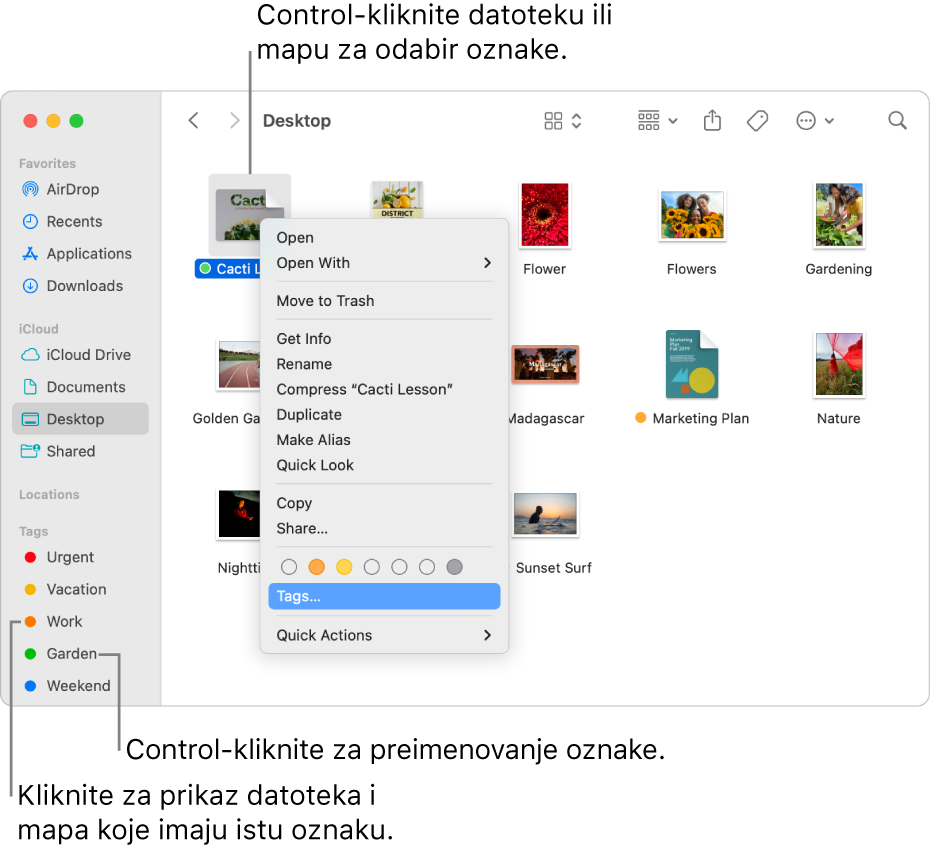Select the District file thumbnail
This screenshot has width=931, height=851.
point(397,200)
